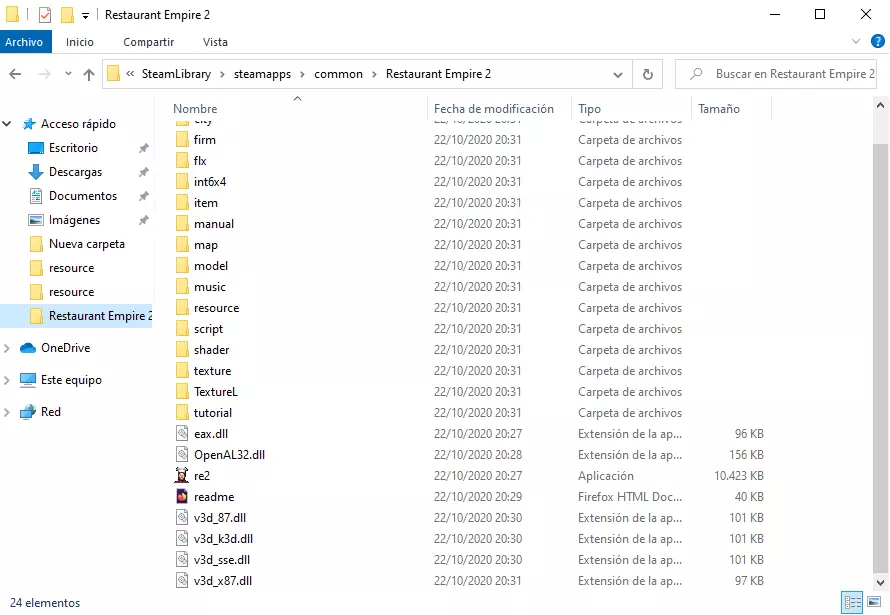
Task: Go up one level with up arrow
Action: (x=89, y=74)
